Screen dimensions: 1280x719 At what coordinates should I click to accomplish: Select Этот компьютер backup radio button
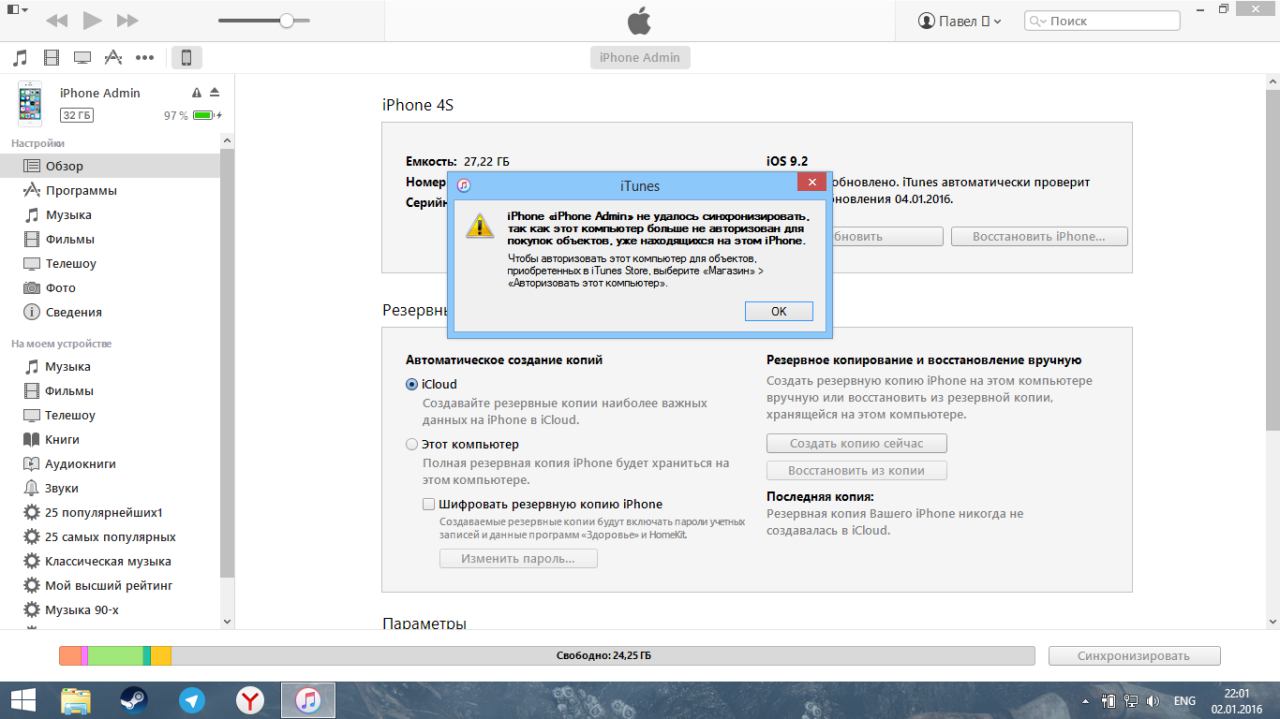(x=412, y=444)
